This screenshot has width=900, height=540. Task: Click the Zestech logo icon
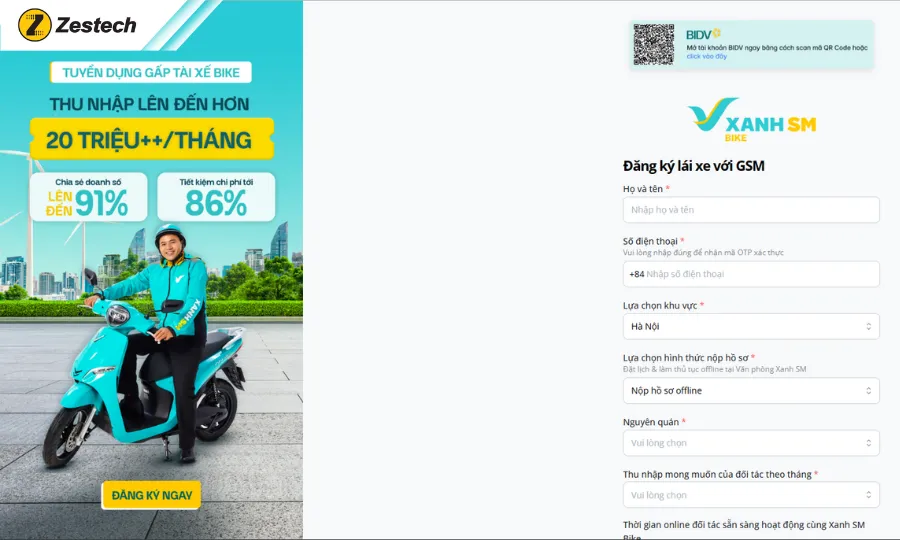[34, 25]
